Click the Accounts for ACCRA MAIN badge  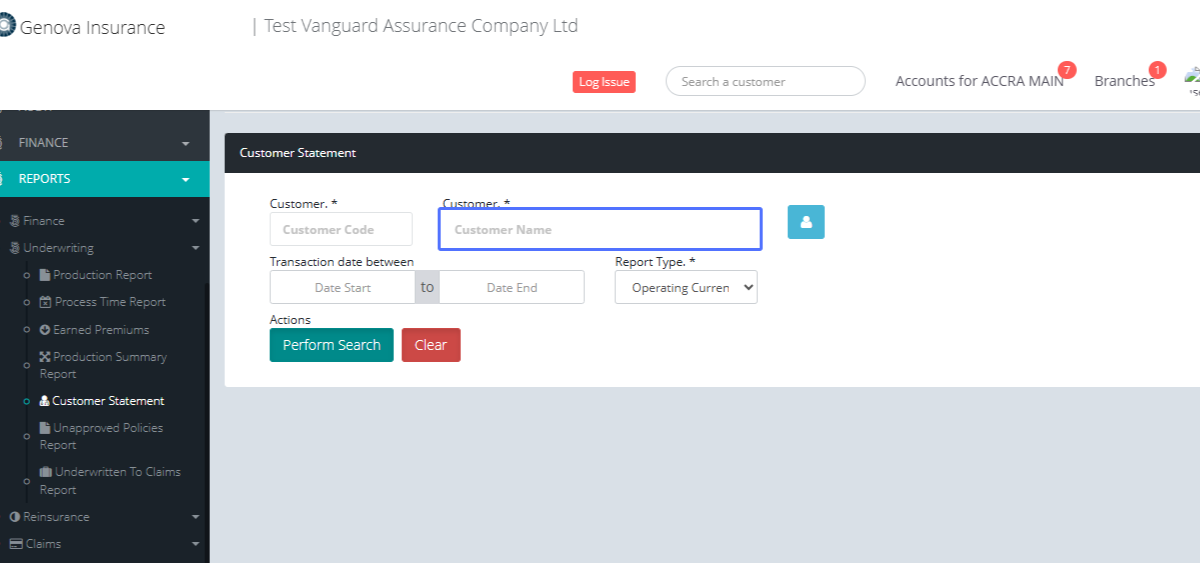click(x=1067, y=70)
